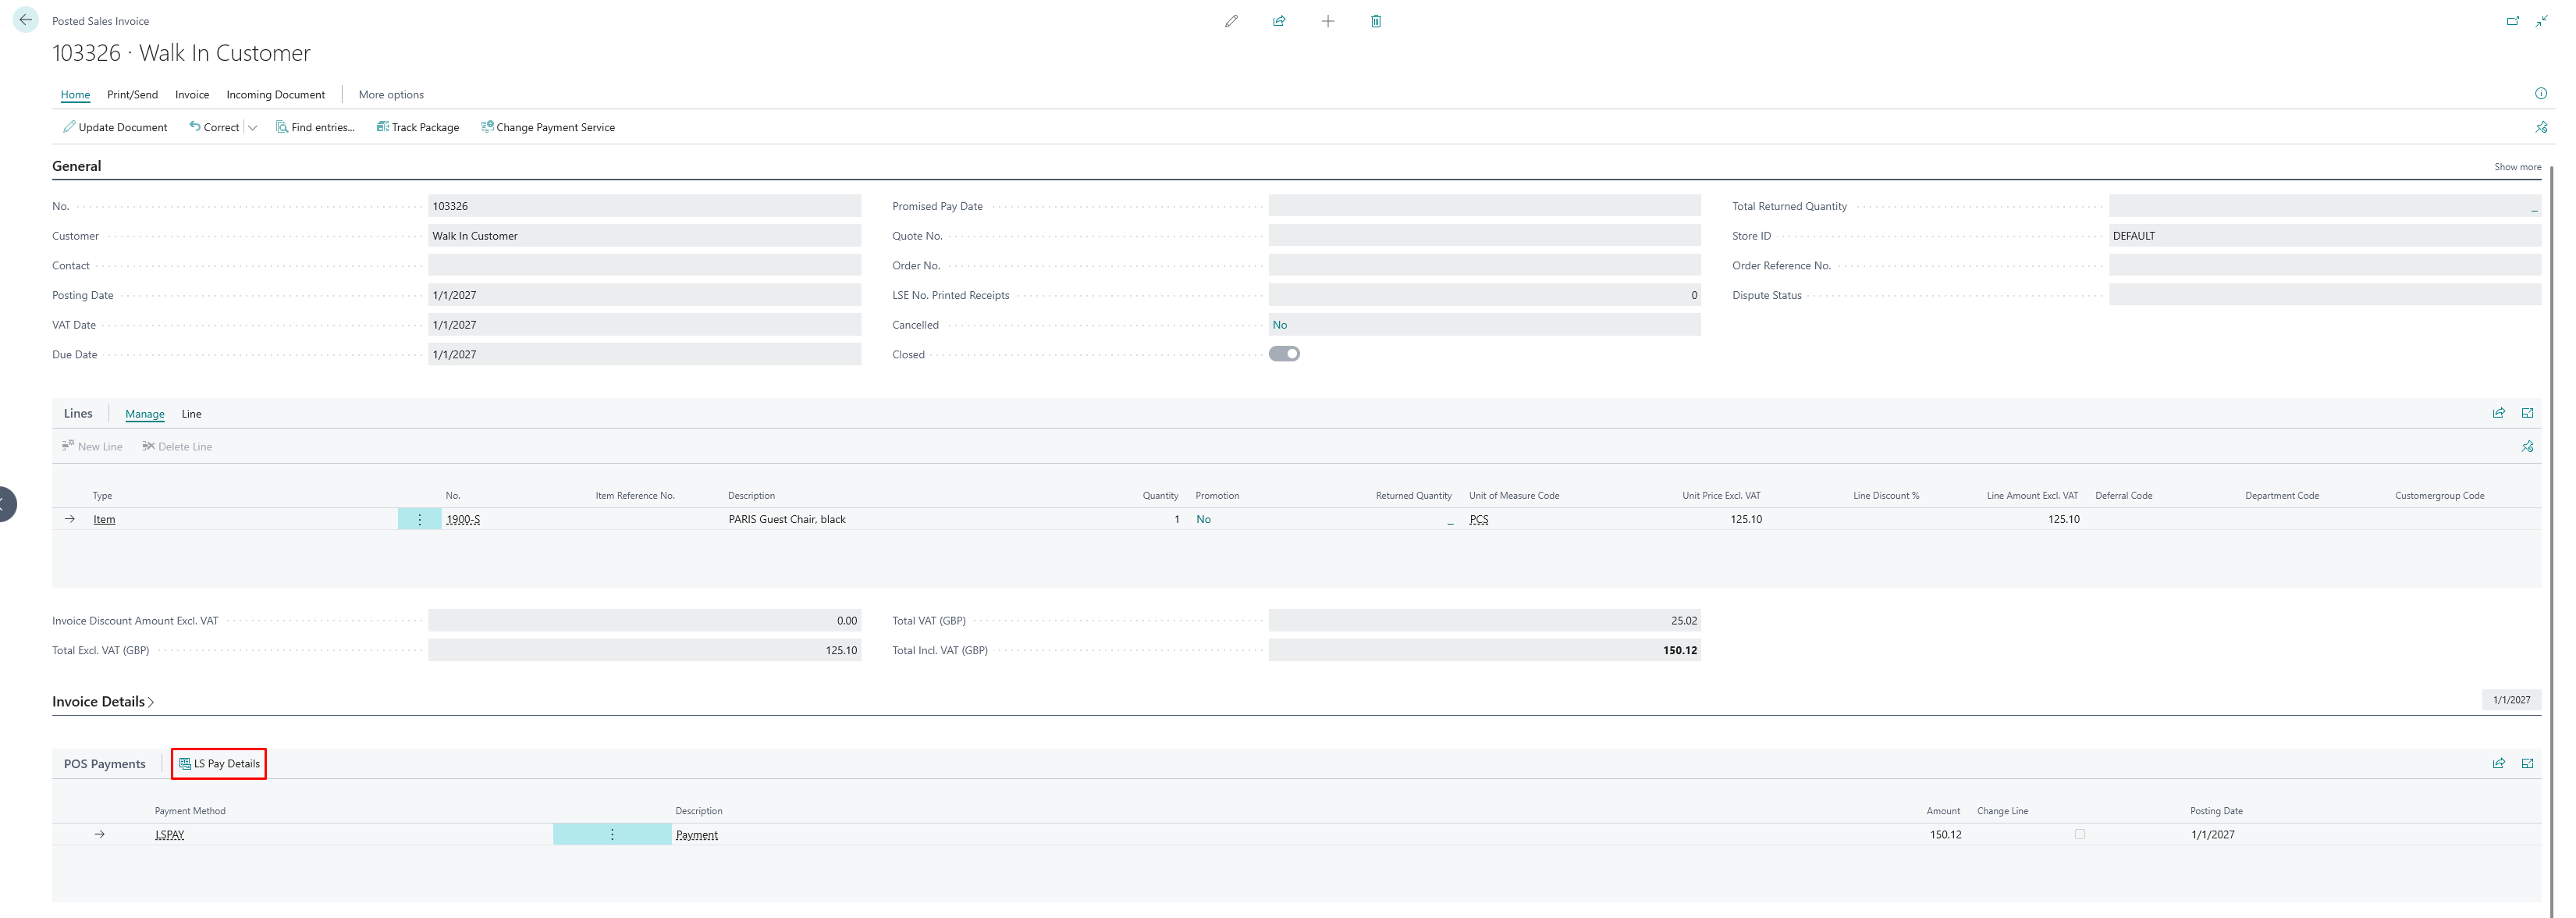Click the plus new-document icon
Viewport: 2576px width, 918px height.
coord(1327,21)
